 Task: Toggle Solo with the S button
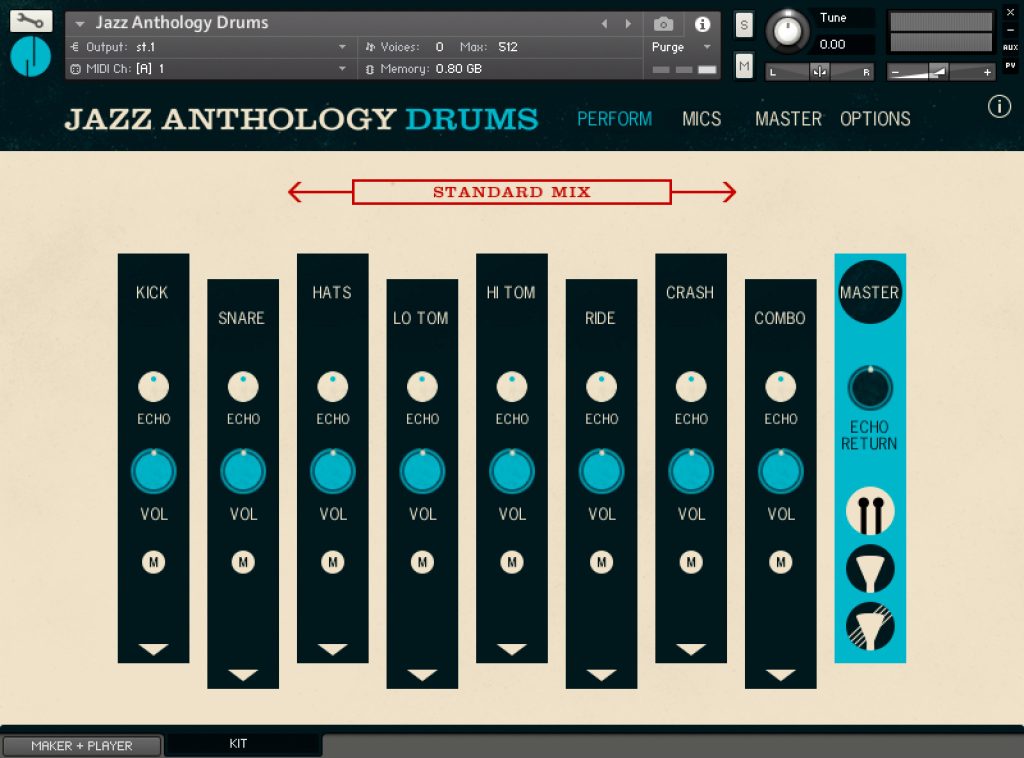[x=744, y=25]
